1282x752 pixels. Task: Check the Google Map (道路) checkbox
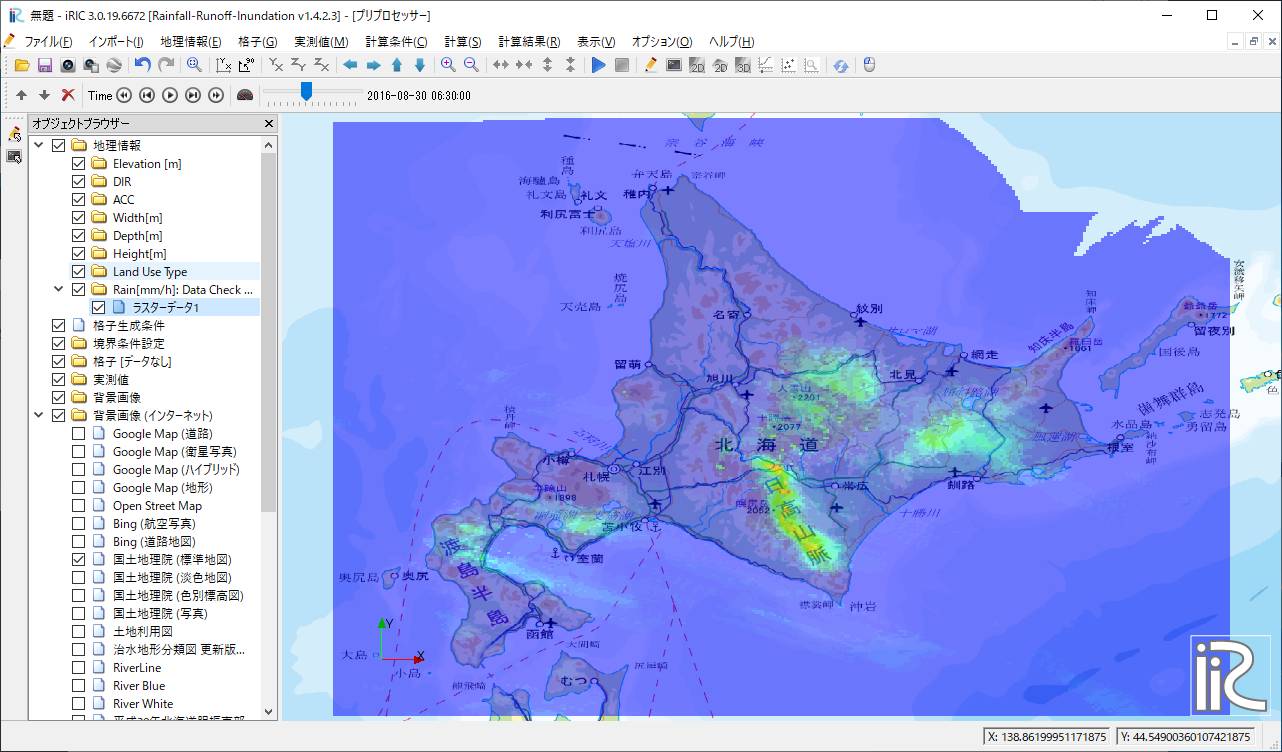pyautogui.click(x=79, y=434)
